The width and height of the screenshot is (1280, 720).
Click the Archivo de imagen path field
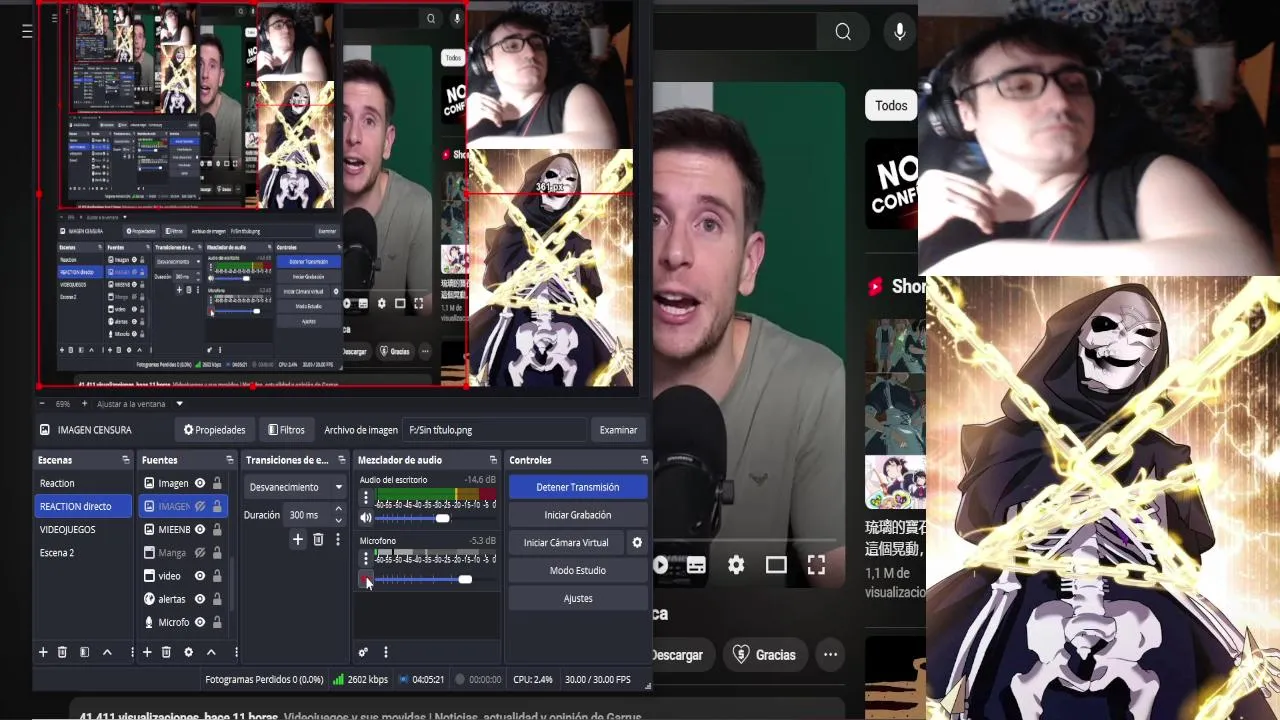click(494, 430)
